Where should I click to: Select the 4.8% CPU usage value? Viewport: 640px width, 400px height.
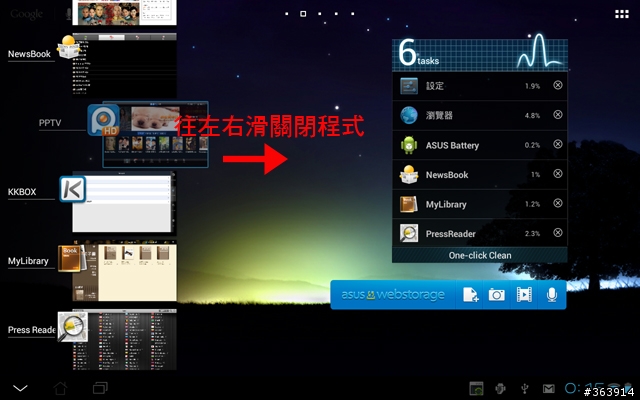click(x=532, y=116)
